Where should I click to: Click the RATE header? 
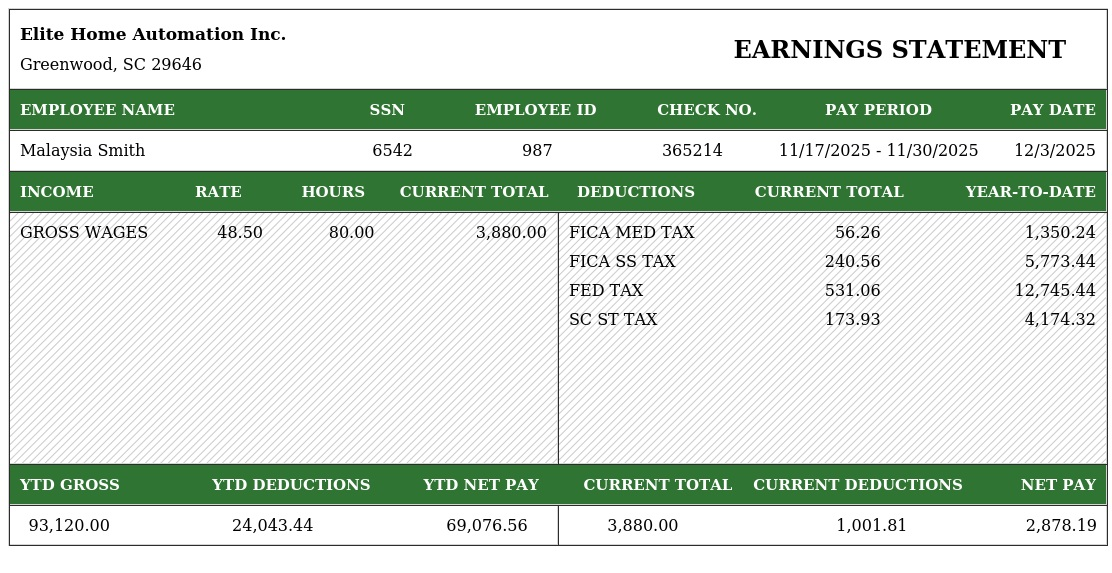pos(218,192)
